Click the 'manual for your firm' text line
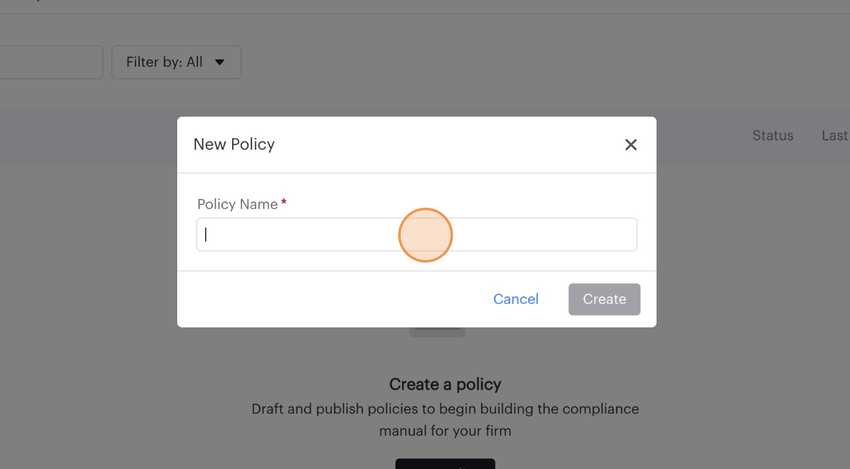The image size is (850, 469). pyautogui.click(x=445, y=431)
